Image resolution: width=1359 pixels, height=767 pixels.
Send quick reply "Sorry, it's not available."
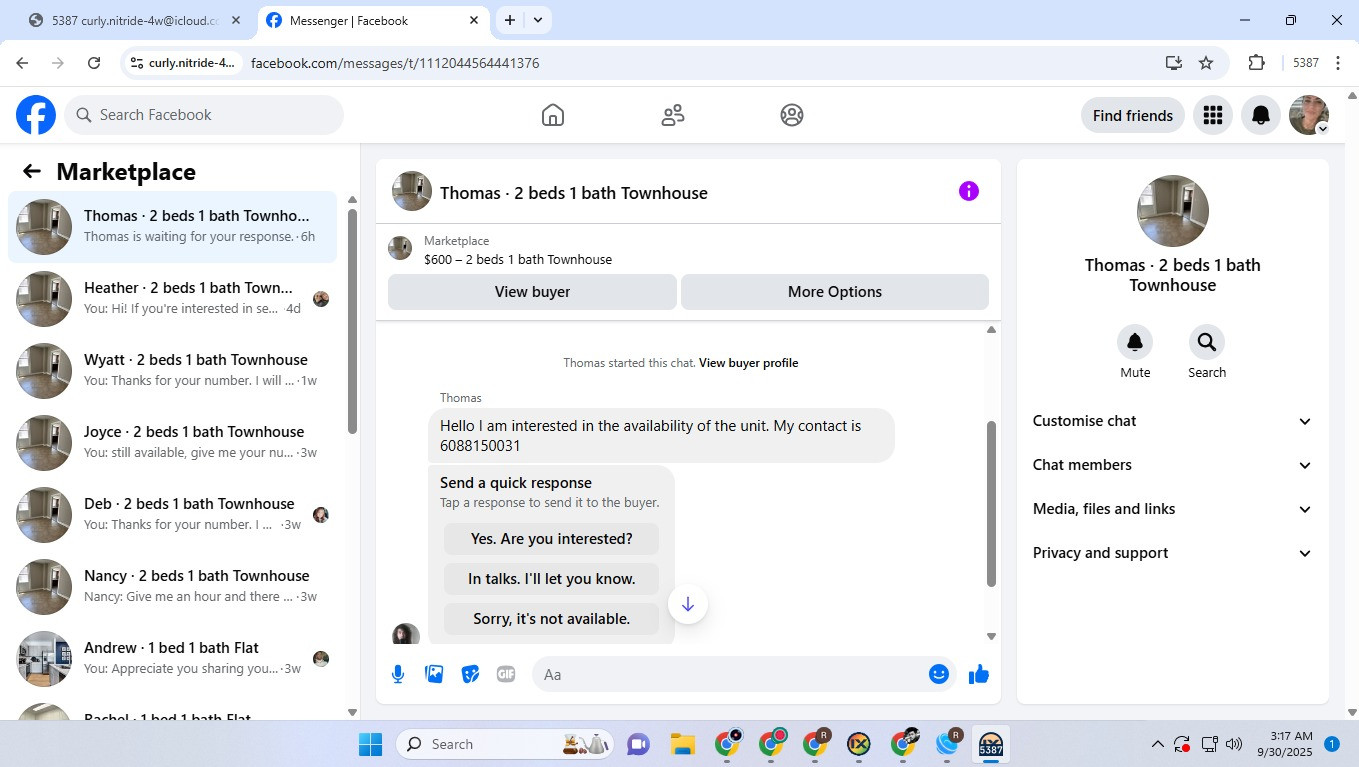552,619
